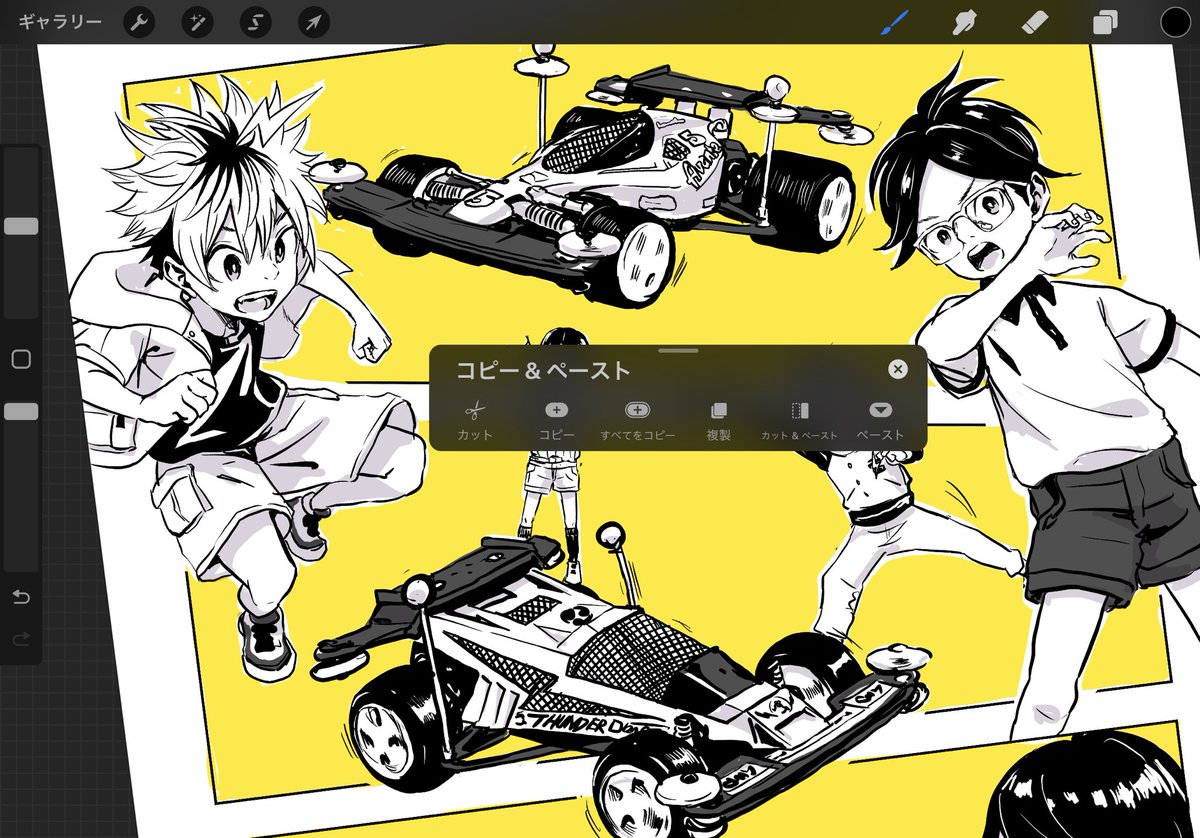Open the ギャラリー gallery
The image size is (1200, 838).
[60, 21]
